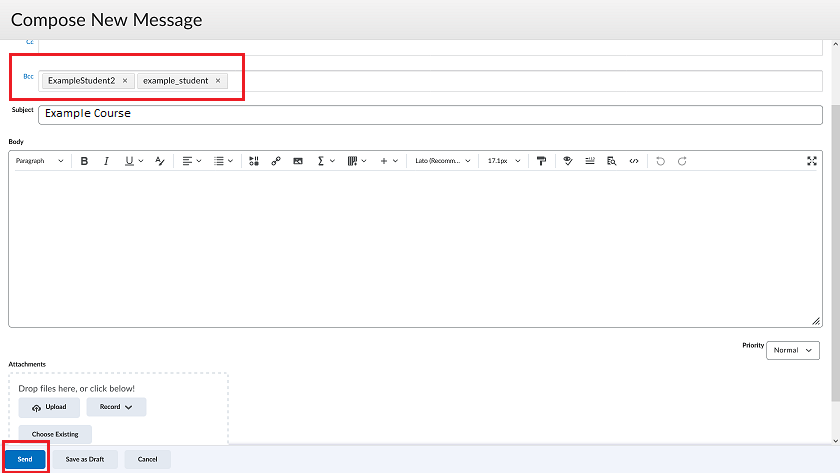Click the Upload attachment button
This screenshot has width=840, height=473.
[49, 407]
